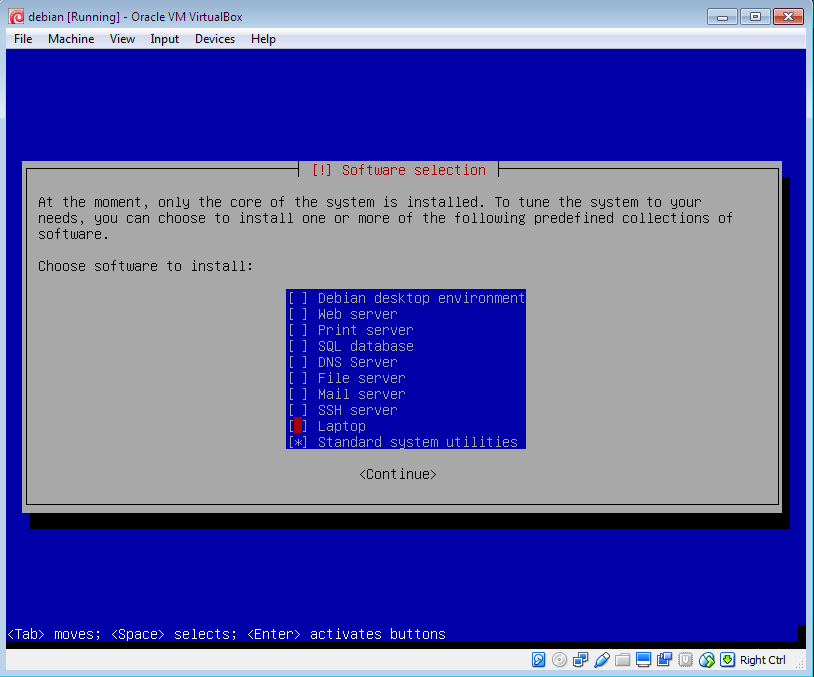Open the View menu
The width and height of the screenshot is (814, 677).
[x=123, y=39]
